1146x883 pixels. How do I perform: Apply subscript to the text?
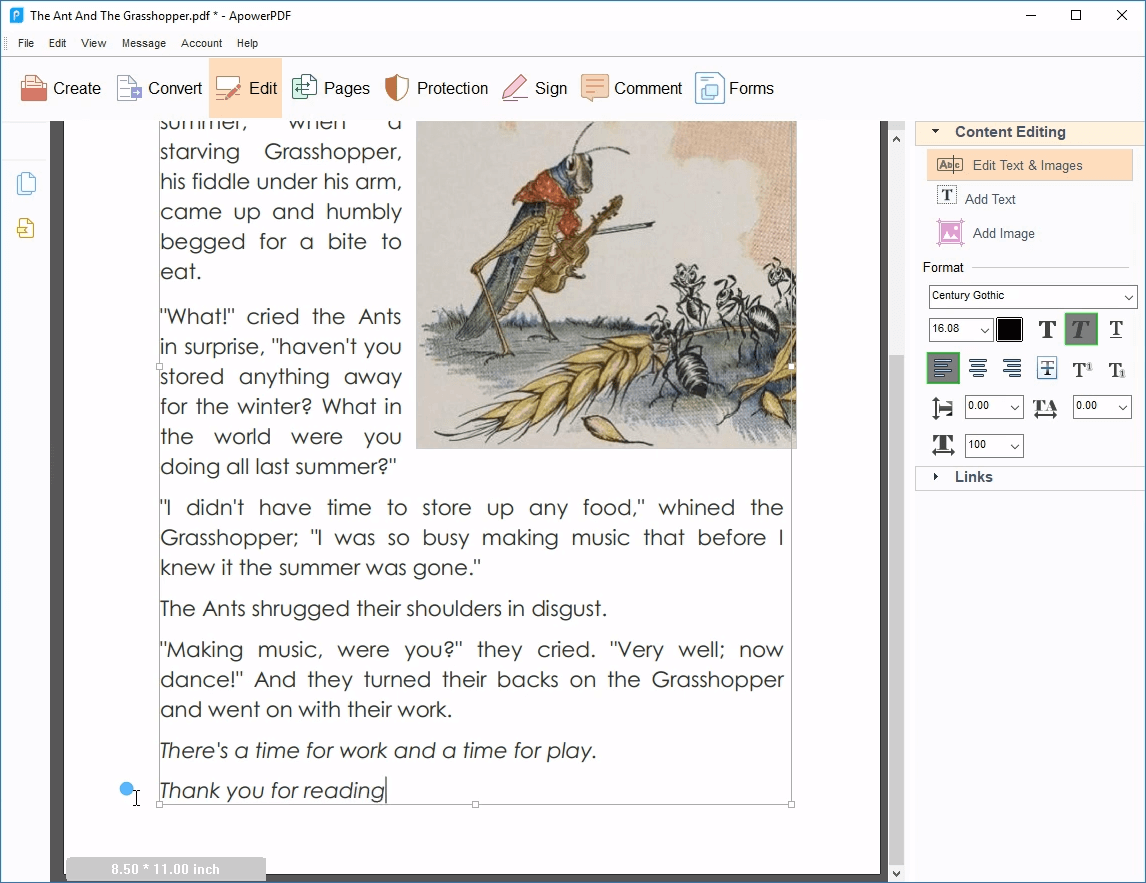(1117, 368)
